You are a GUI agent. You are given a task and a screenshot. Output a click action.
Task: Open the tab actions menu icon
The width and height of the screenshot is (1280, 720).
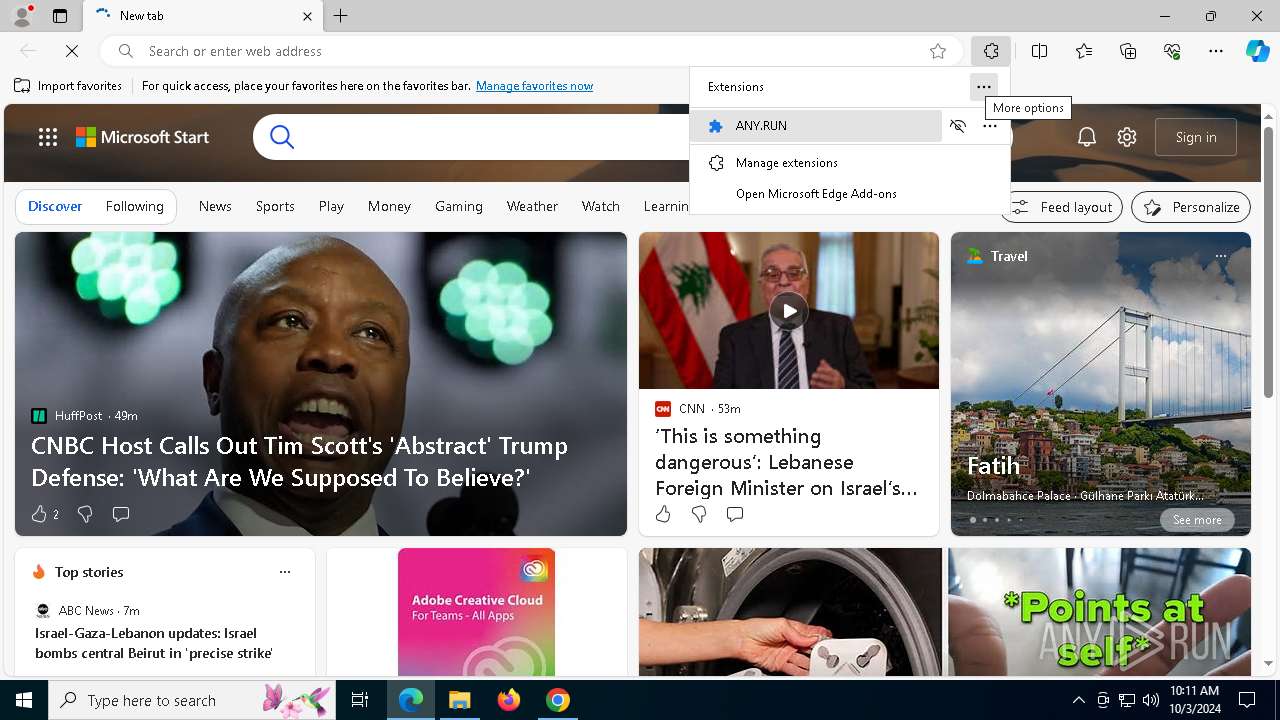60,16
